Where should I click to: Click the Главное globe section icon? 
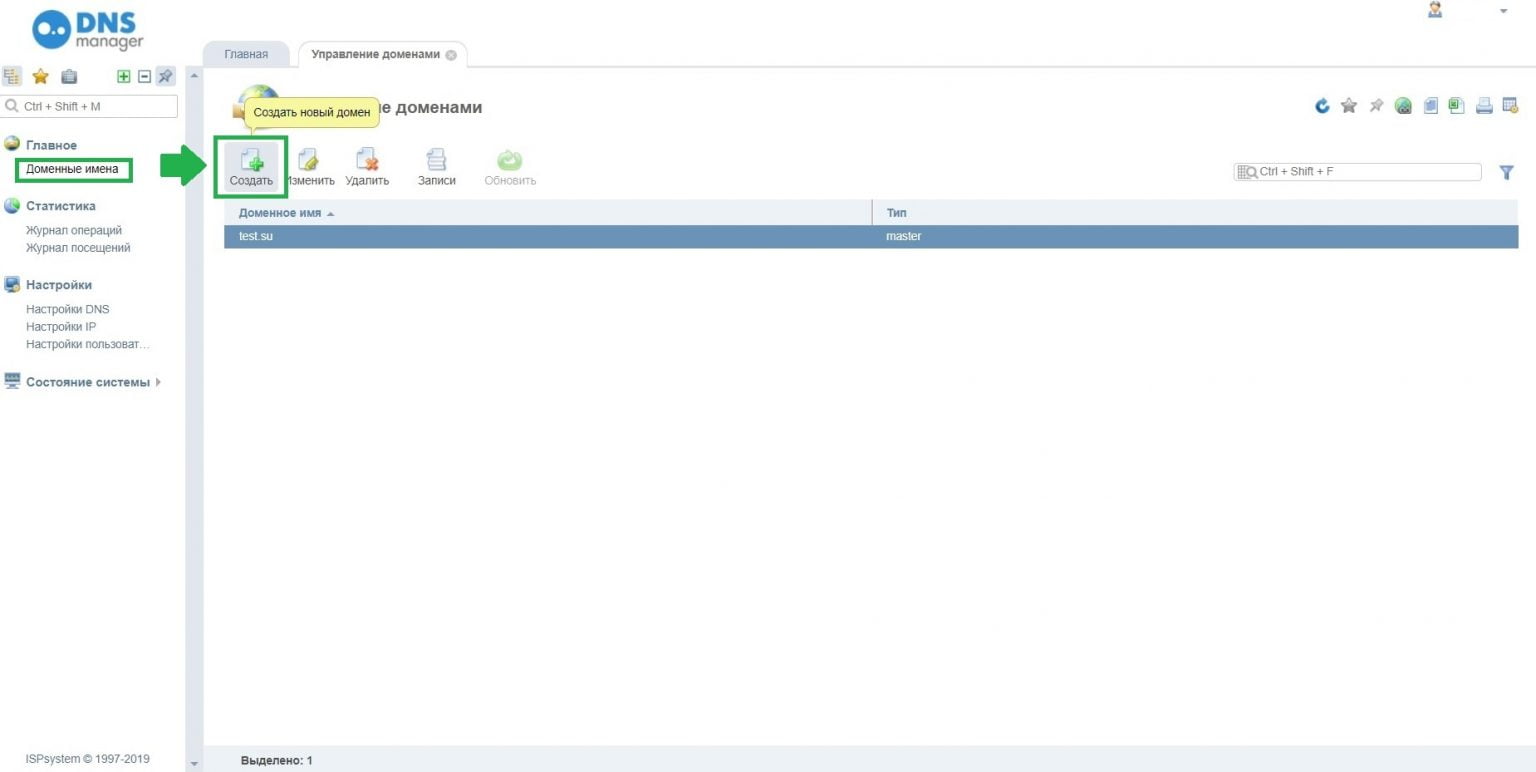pyautogui.click(x=12, y=144)
